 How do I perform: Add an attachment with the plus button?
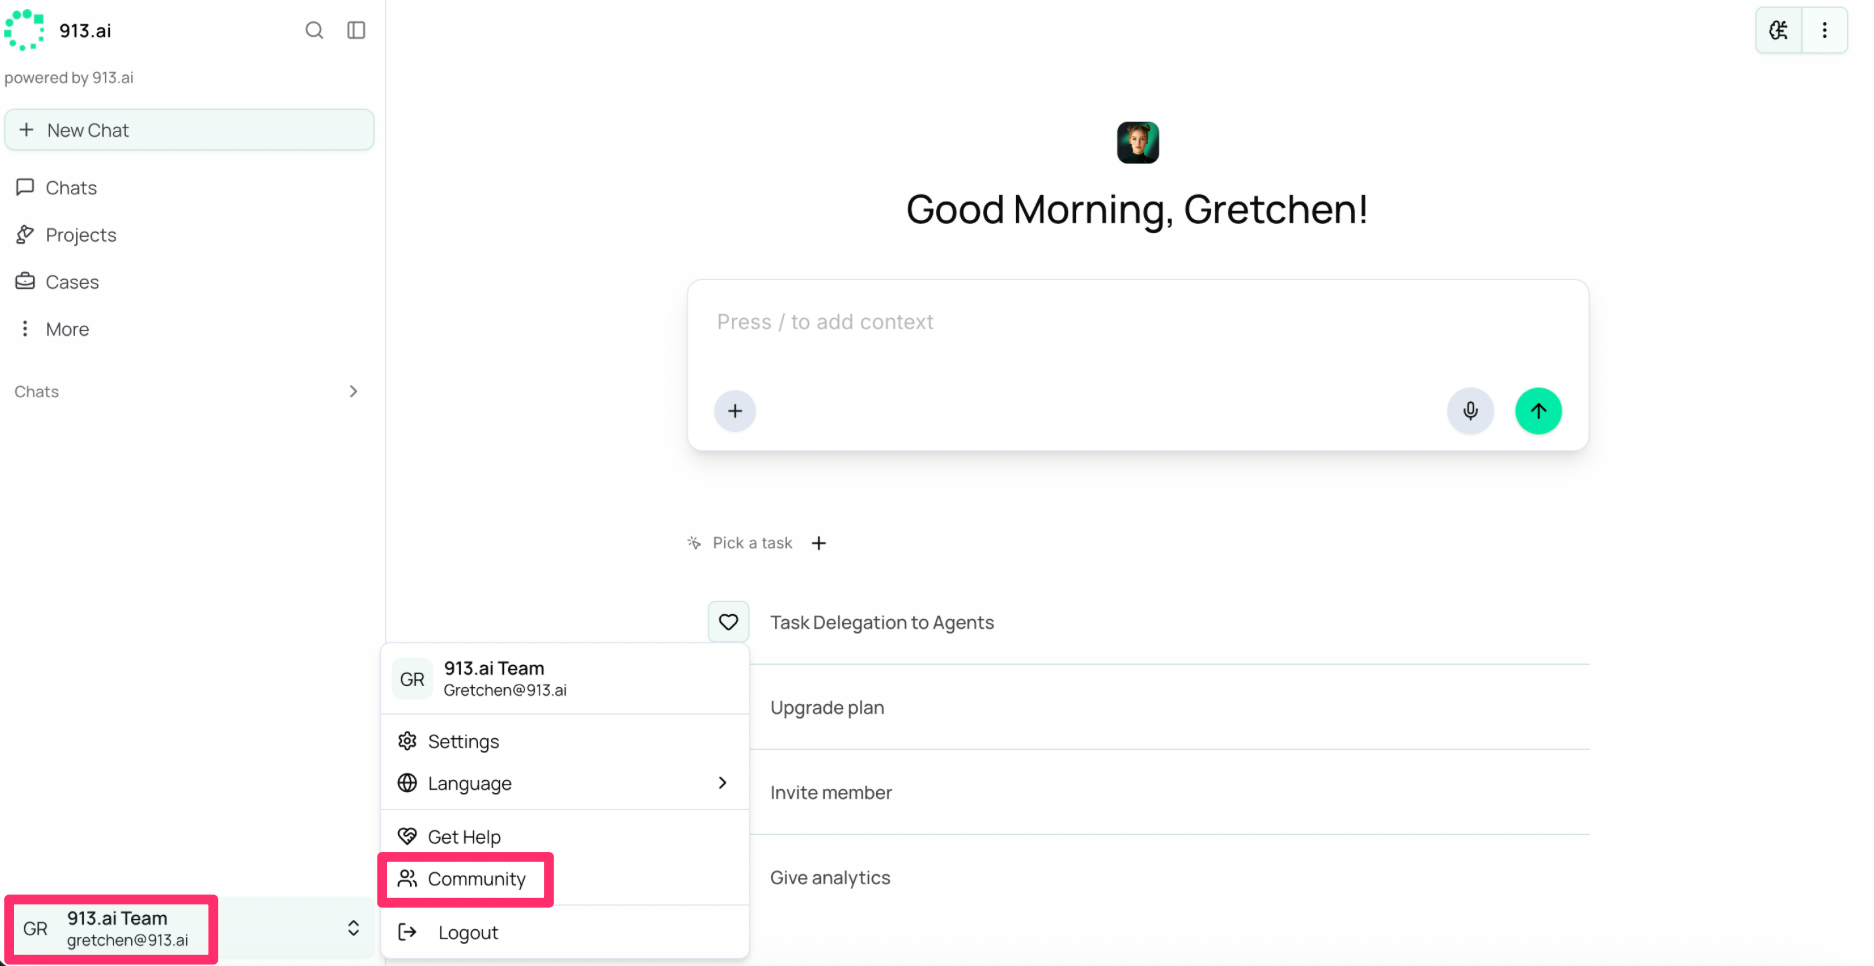(735, 411)
